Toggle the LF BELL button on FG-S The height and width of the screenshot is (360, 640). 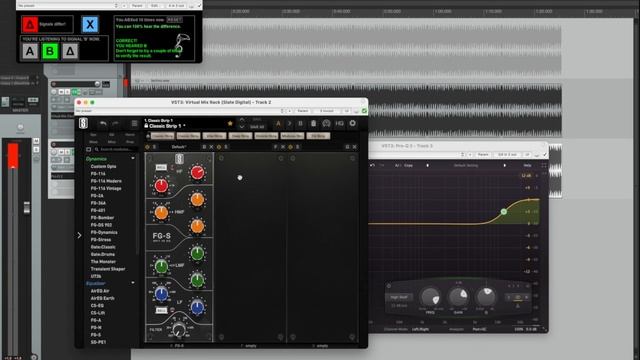[161, 311]
